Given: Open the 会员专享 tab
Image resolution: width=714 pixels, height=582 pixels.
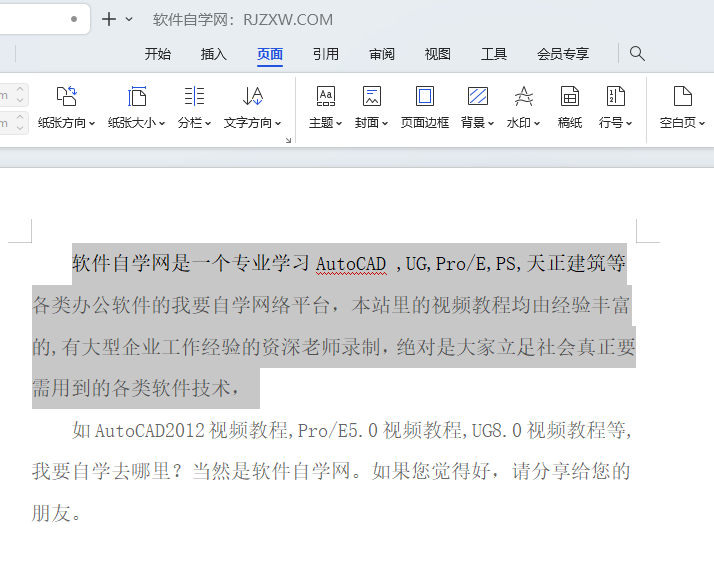Looking at the screenshot, I should click(x=563, y=54).
